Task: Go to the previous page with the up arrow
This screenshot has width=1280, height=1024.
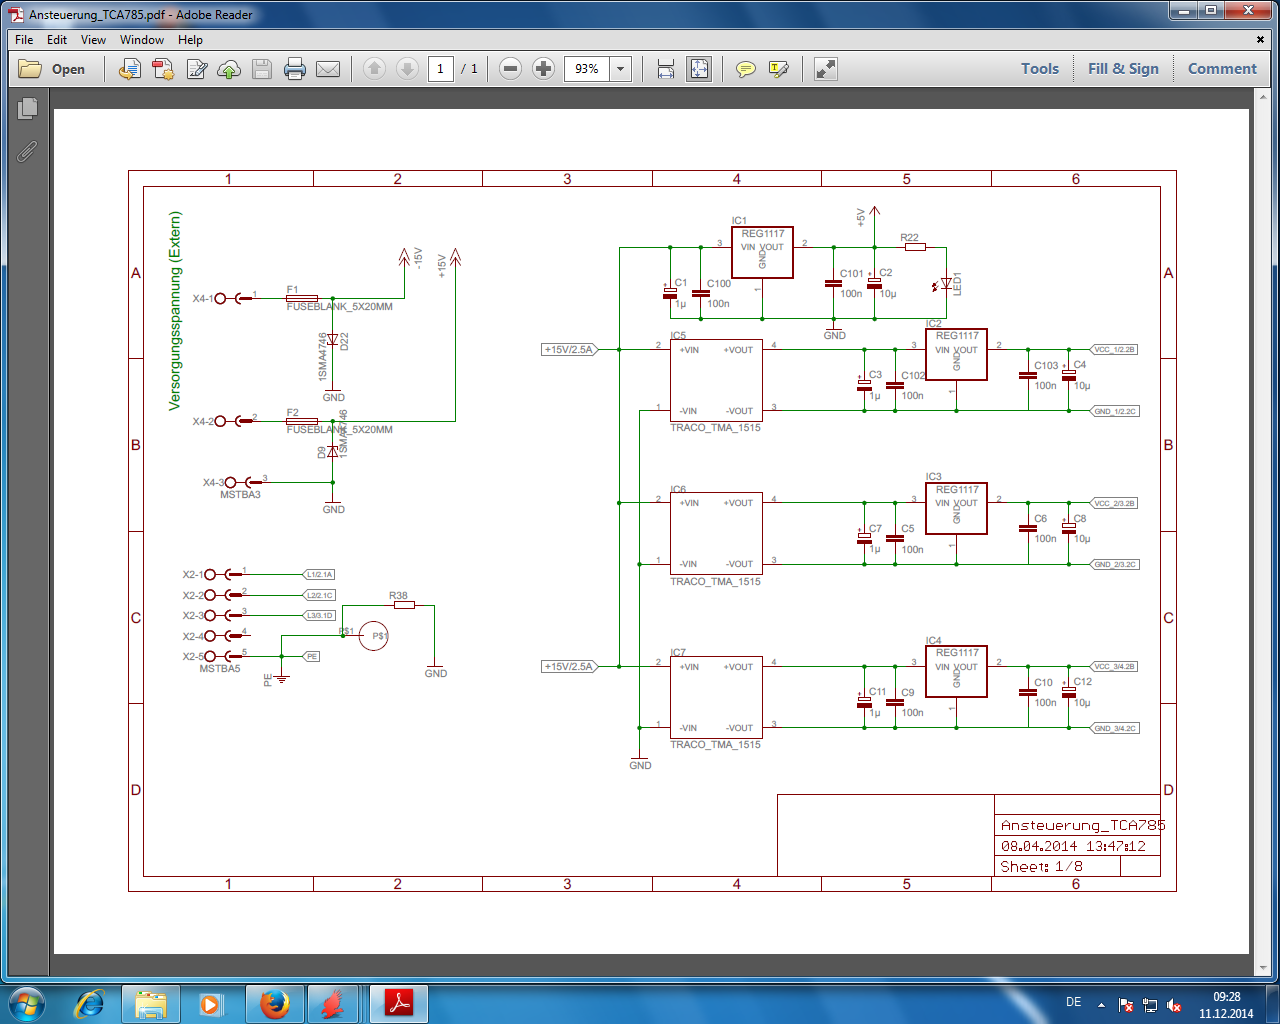Action: coord(374,69)
